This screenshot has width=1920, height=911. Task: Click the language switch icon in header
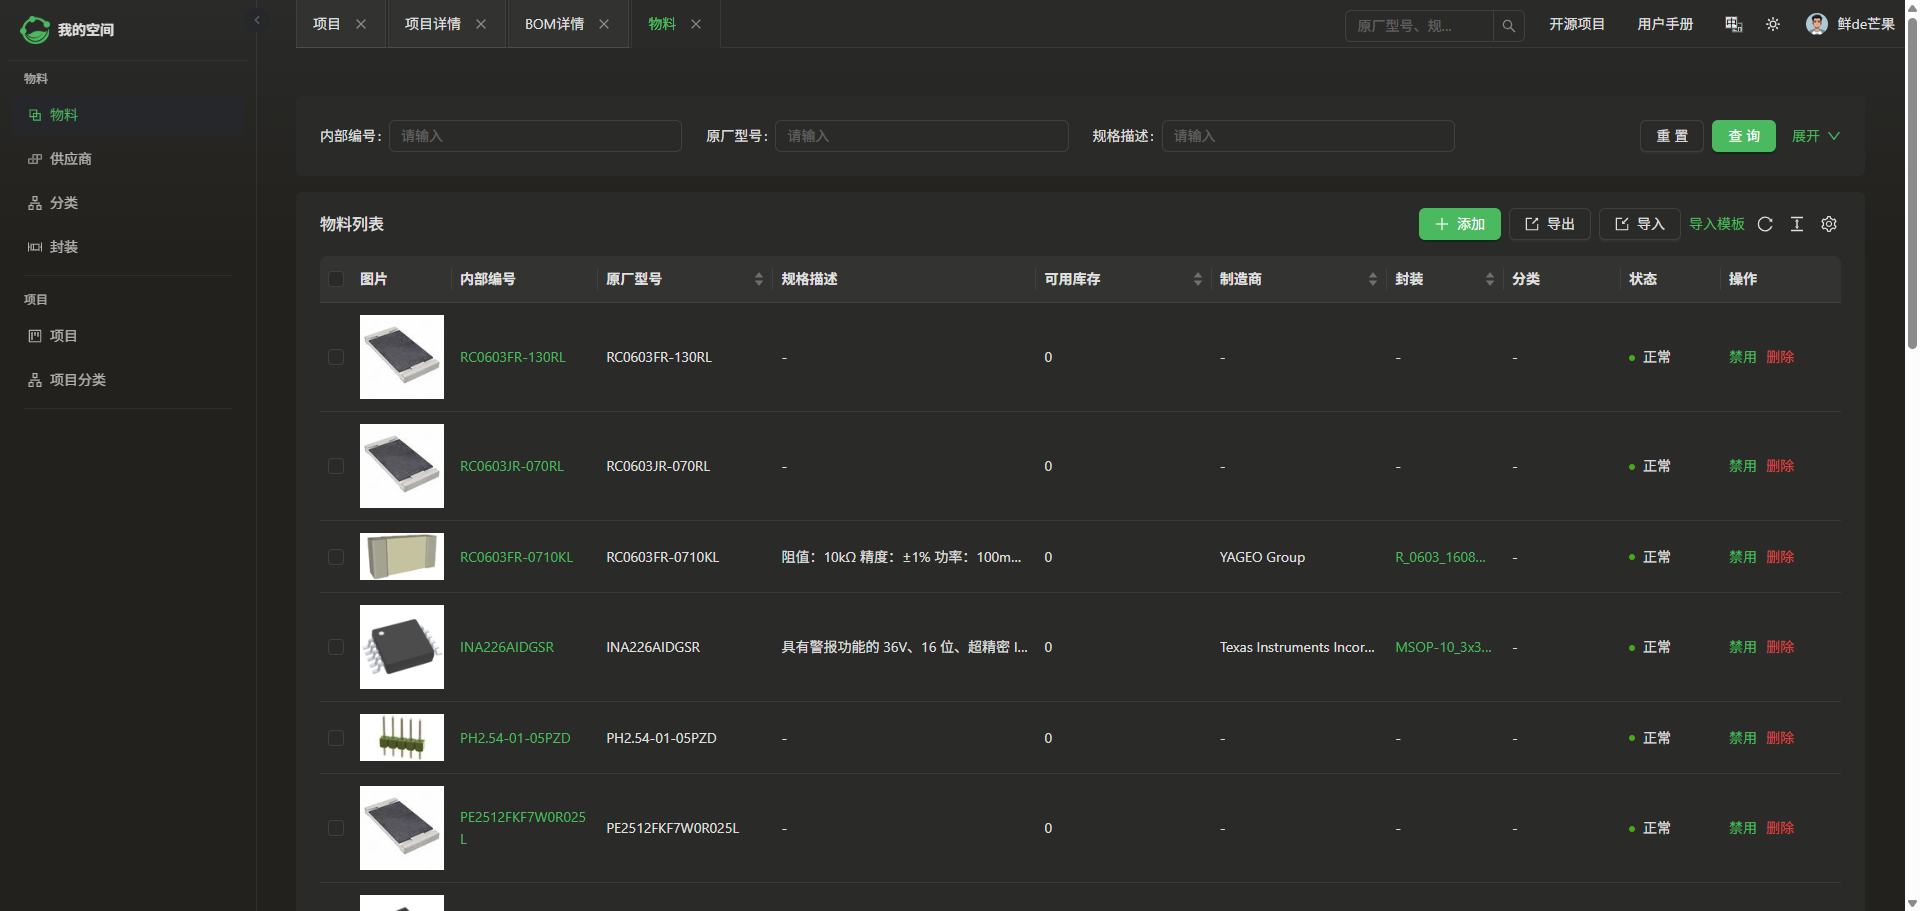click(1734, 25)
